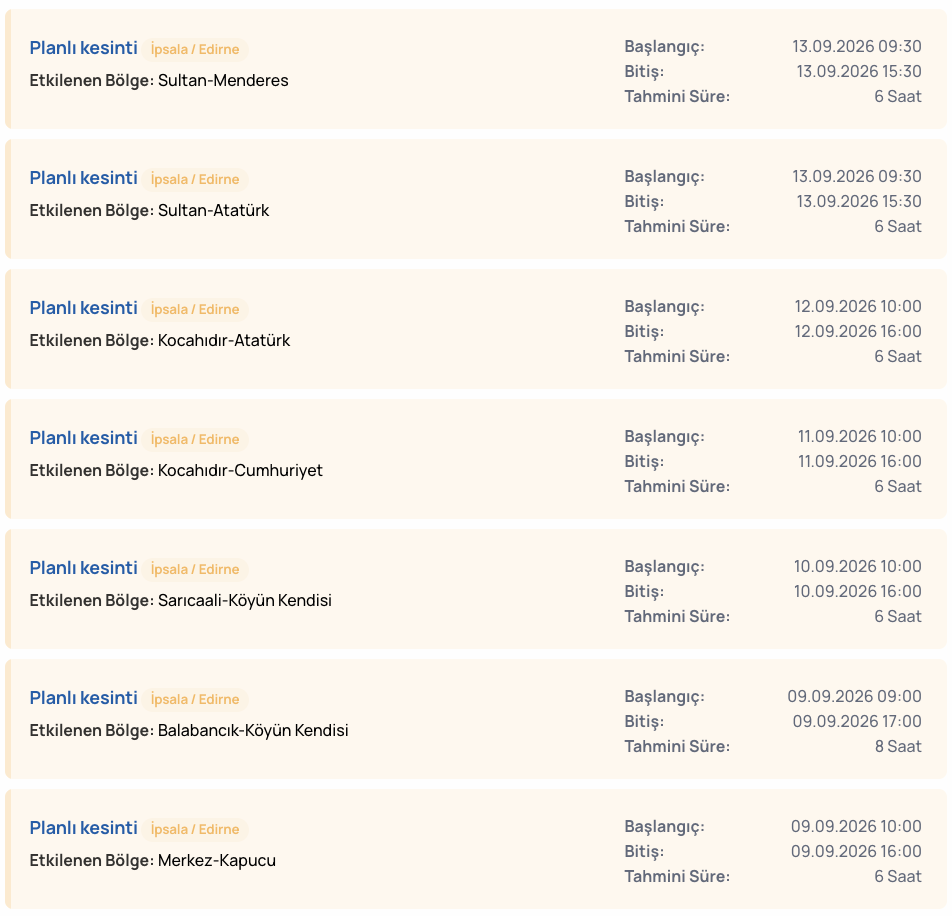
Task: Open Planlı kesinti for Merkez-Kapucu
Action: coord(84,827)
